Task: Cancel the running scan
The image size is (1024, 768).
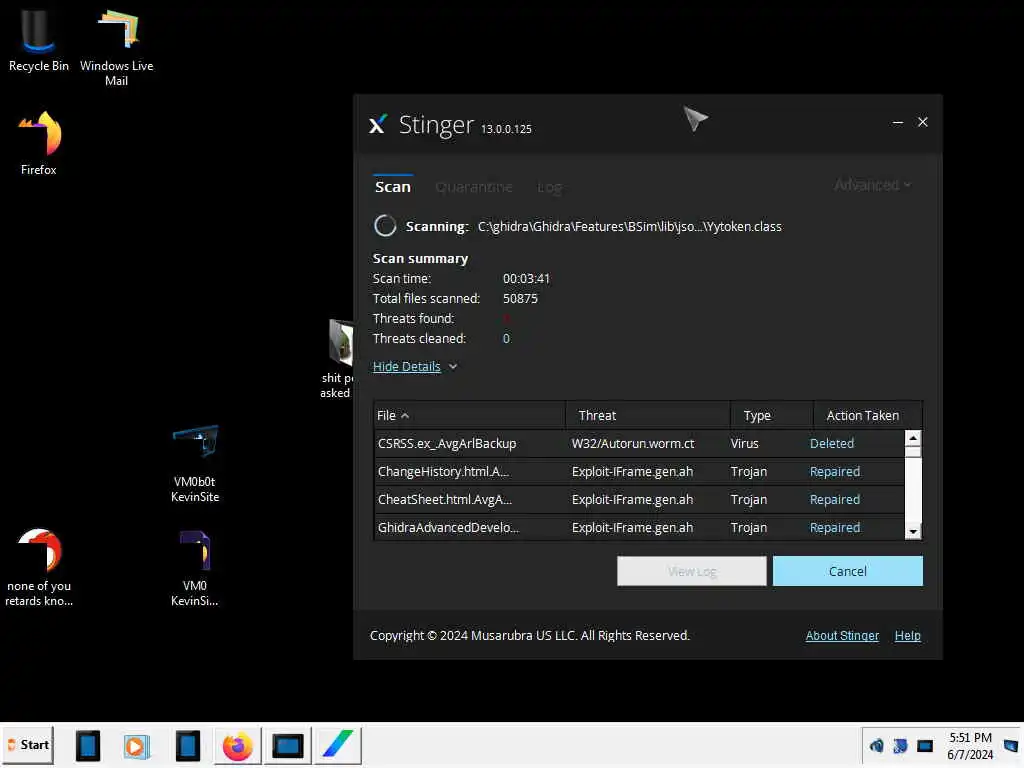Action: [x=848, y=571]
